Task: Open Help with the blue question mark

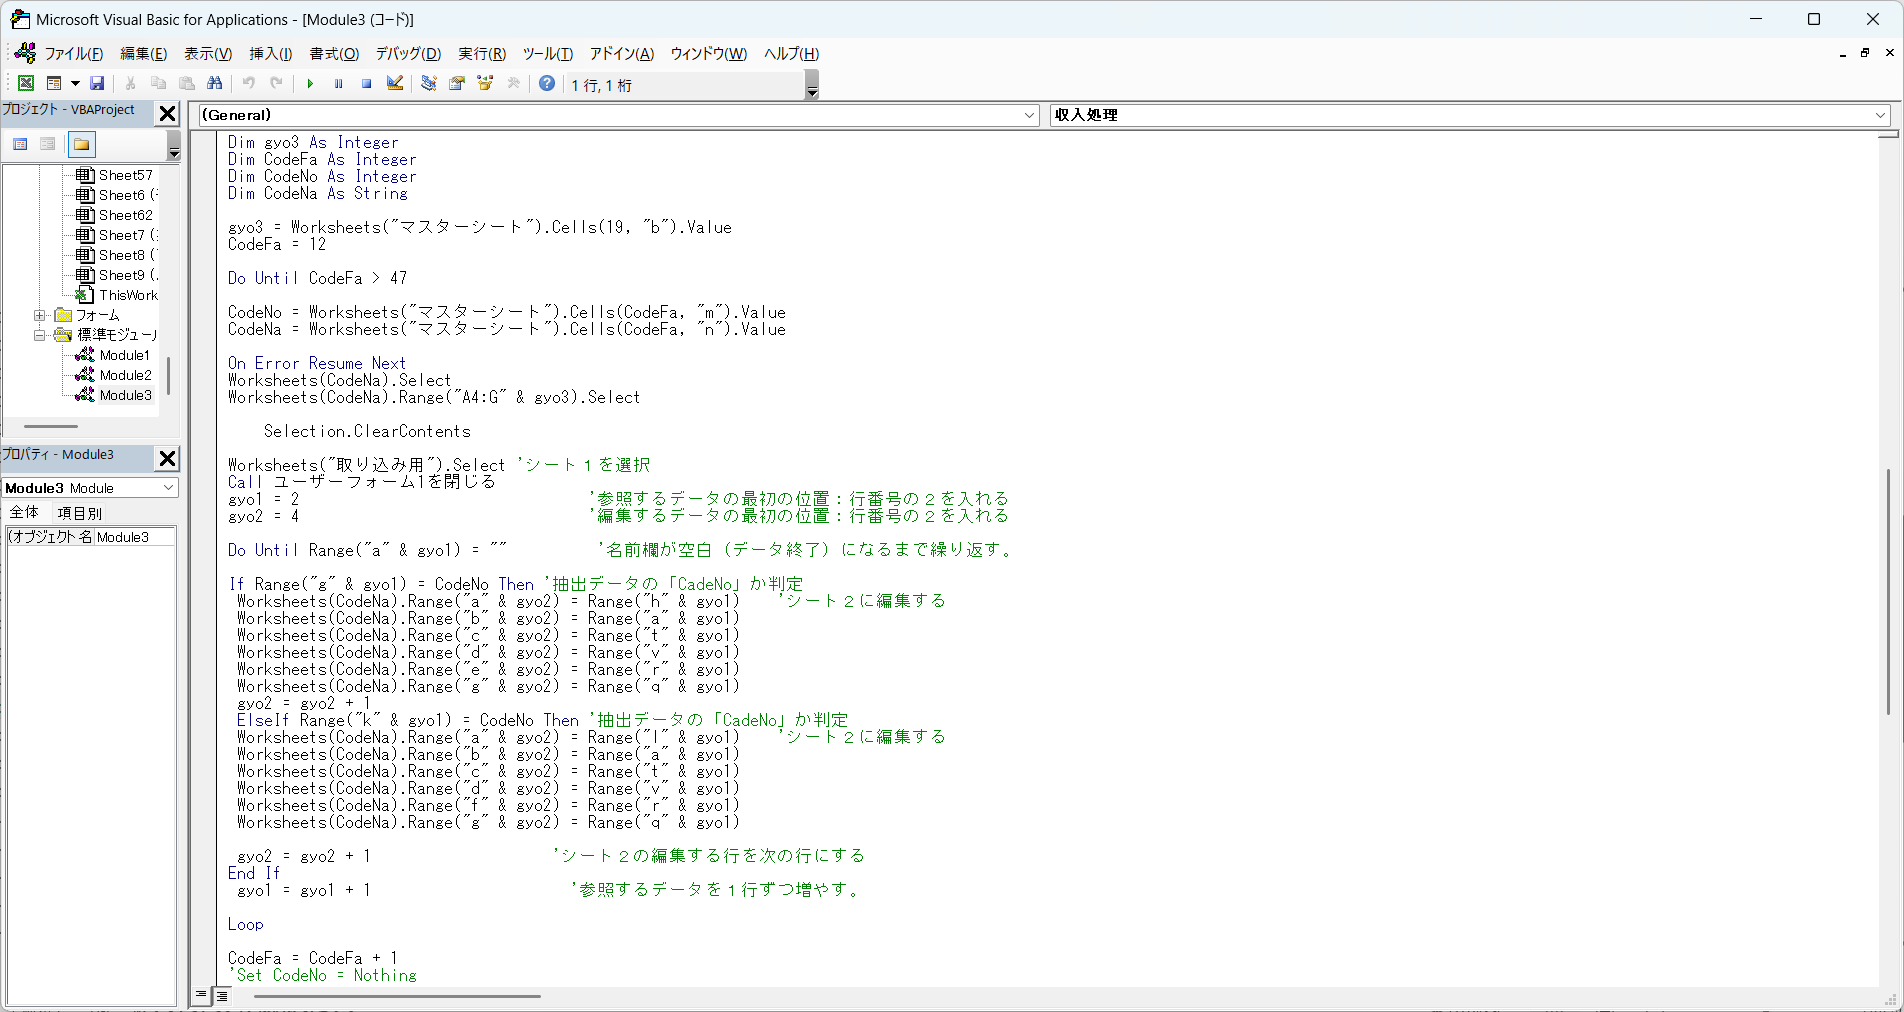Action: (546, 84)
